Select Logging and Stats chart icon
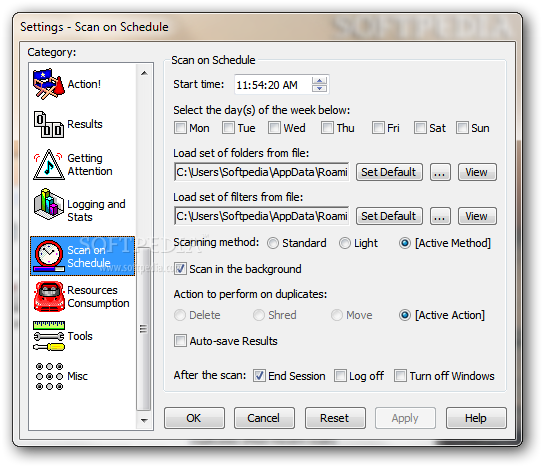This screenshot has width=543, height=467. (x=48, y=204)
